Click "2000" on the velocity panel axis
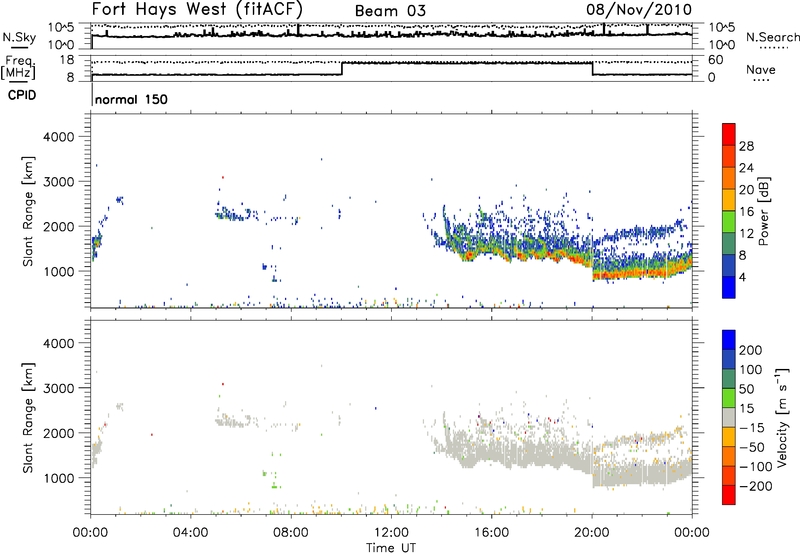800x554 pixels. point(59,433)
